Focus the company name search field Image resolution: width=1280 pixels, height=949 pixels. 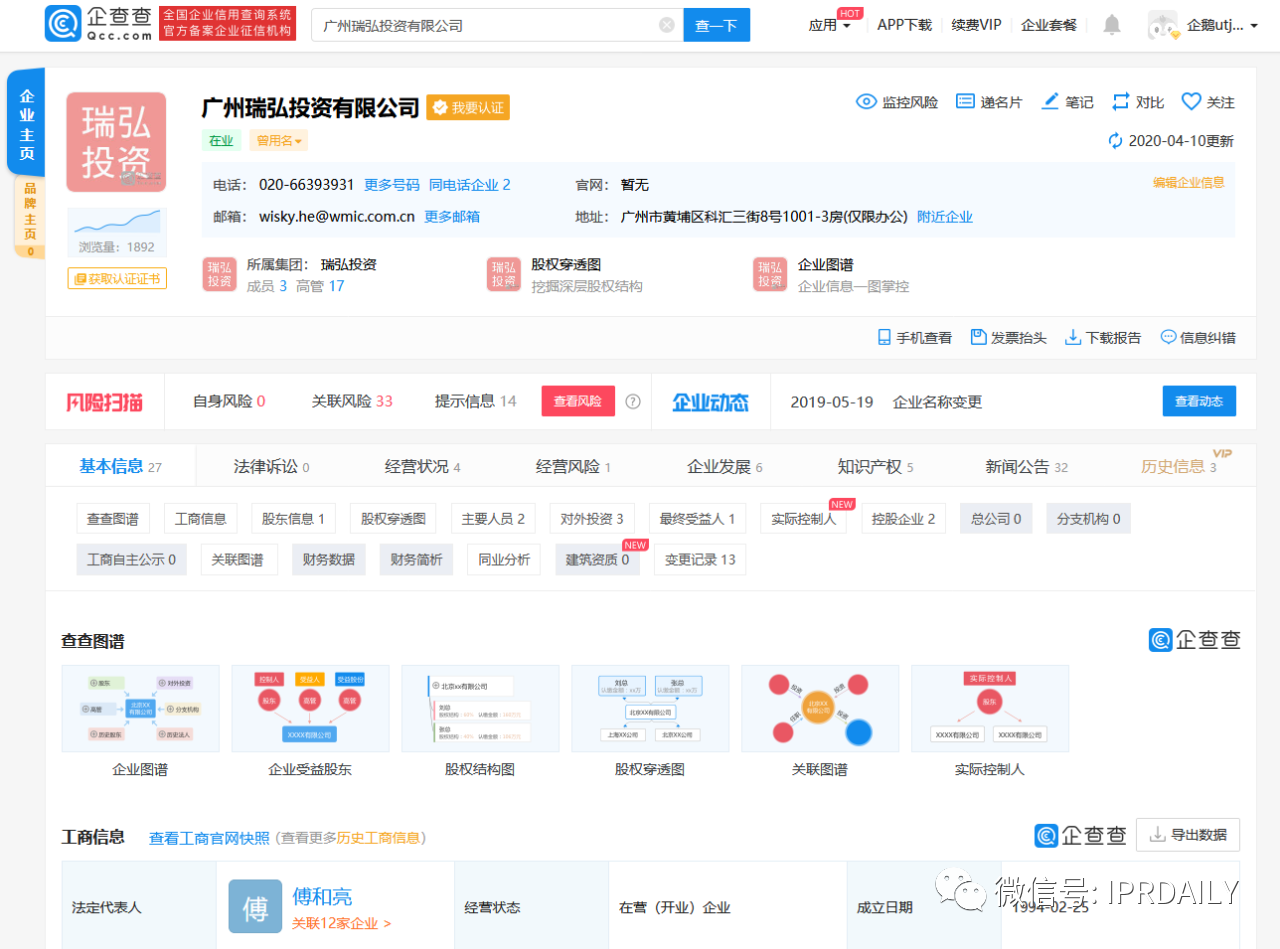[497, 25]
